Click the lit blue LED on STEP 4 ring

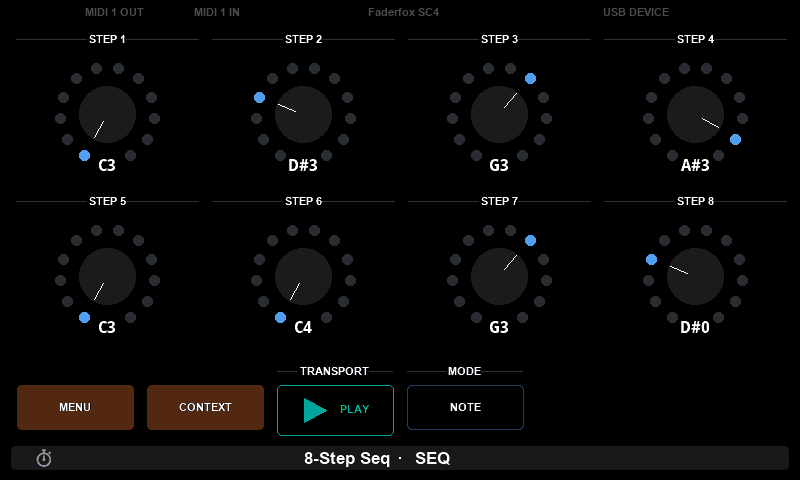pyautogui.click(x=735, y=139)
